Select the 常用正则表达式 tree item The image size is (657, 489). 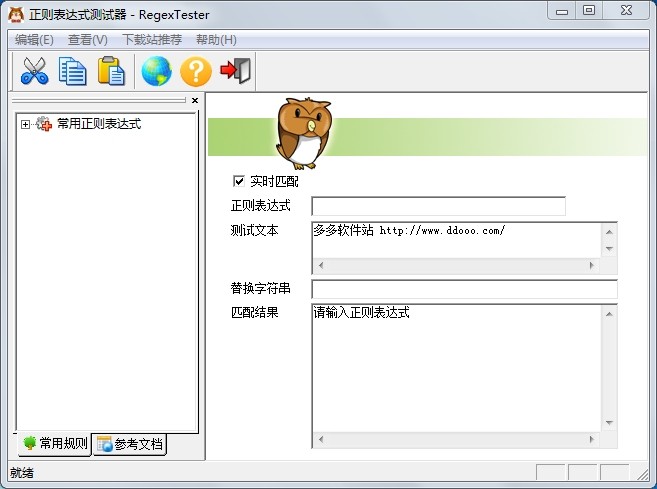tap(99, 124)
